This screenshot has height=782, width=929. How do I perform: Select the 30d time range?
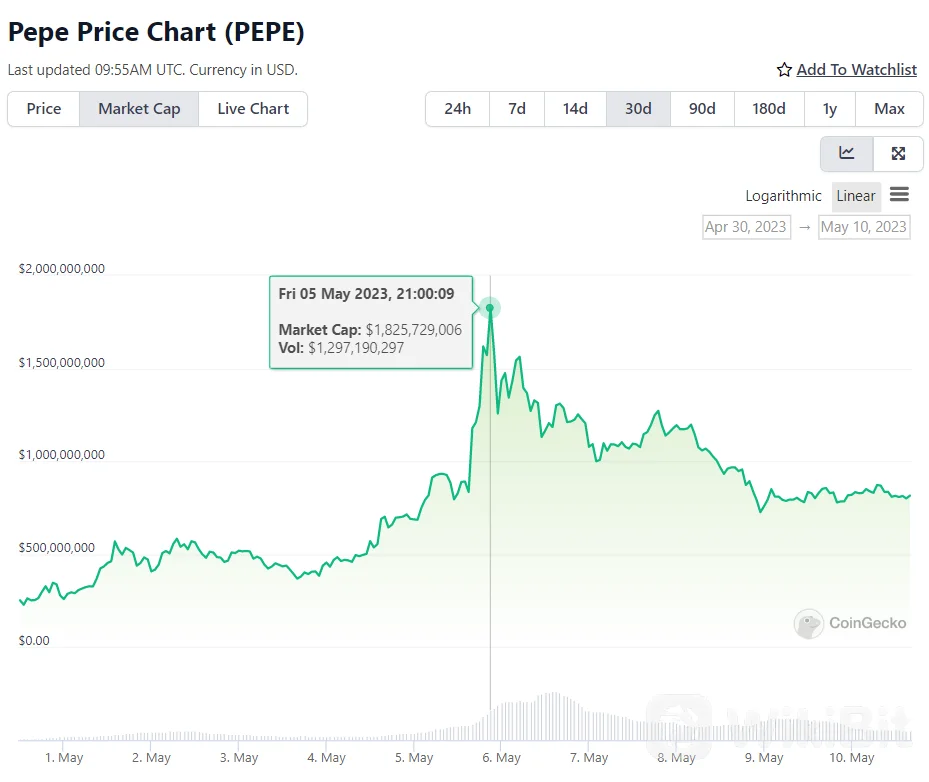[x=638, y=109]
